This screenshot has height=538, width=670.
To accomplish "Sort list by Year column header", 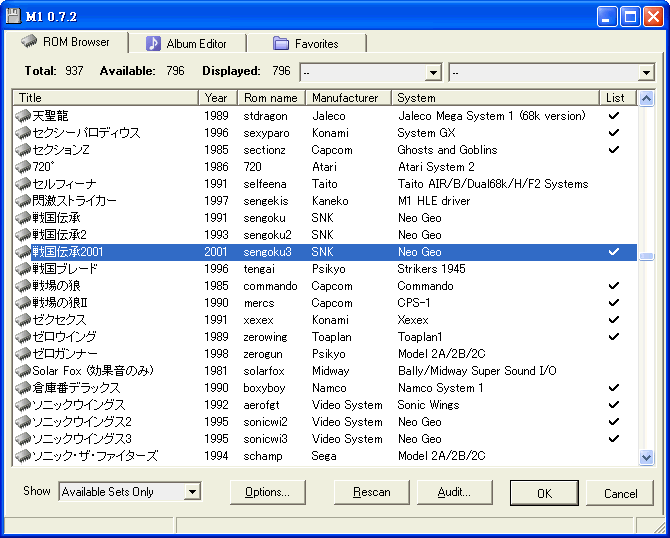I will [218, 98].
